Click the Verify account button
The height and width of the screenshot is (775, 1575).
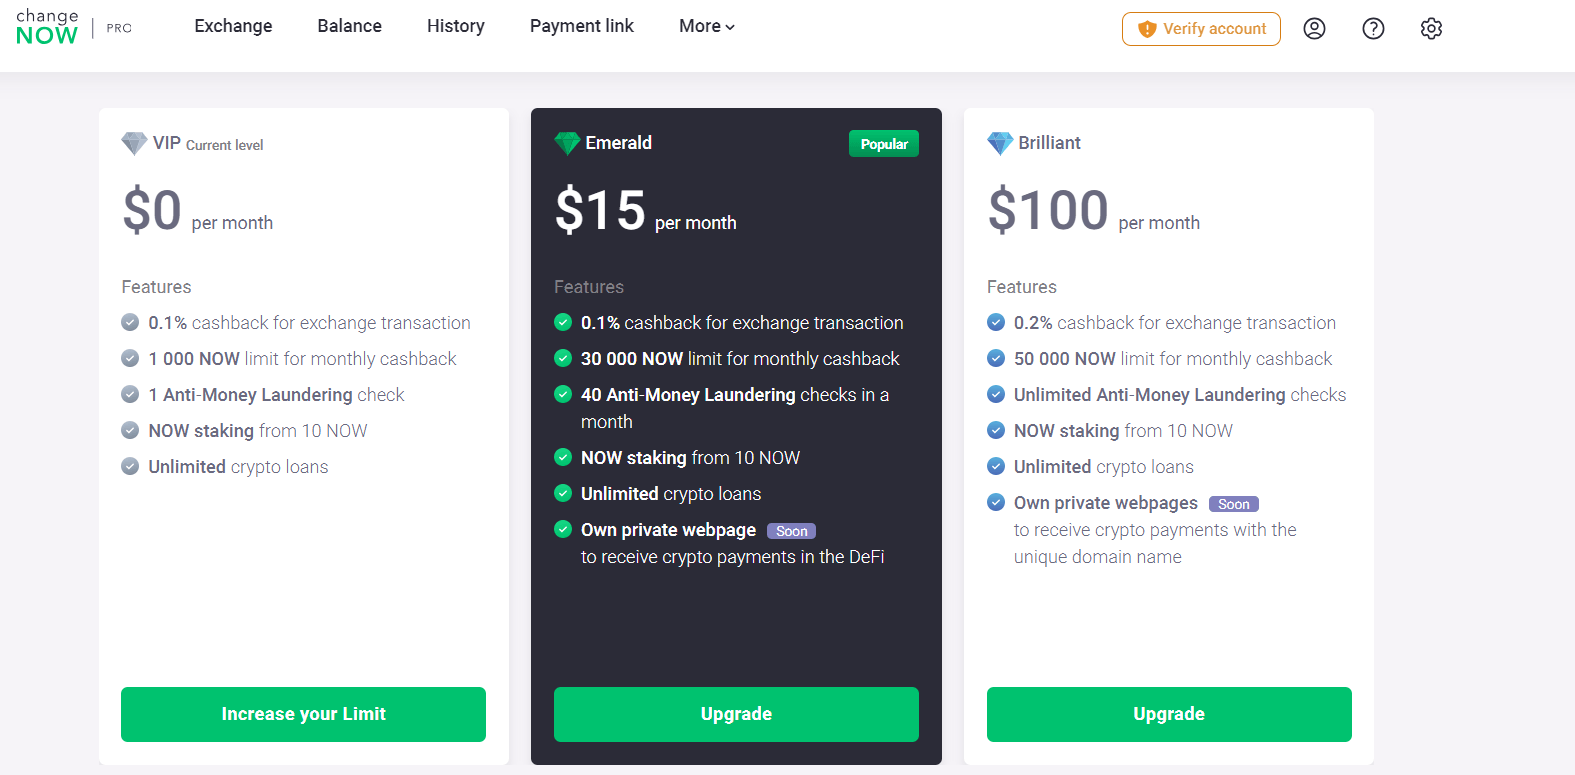1201,29
